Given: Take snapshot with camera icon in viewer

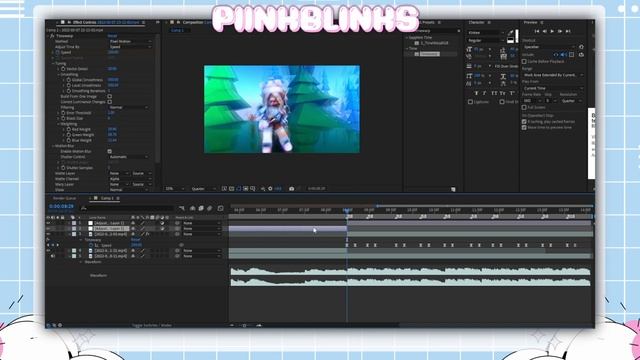Looking at the screenshot, I should coord(291,189).
